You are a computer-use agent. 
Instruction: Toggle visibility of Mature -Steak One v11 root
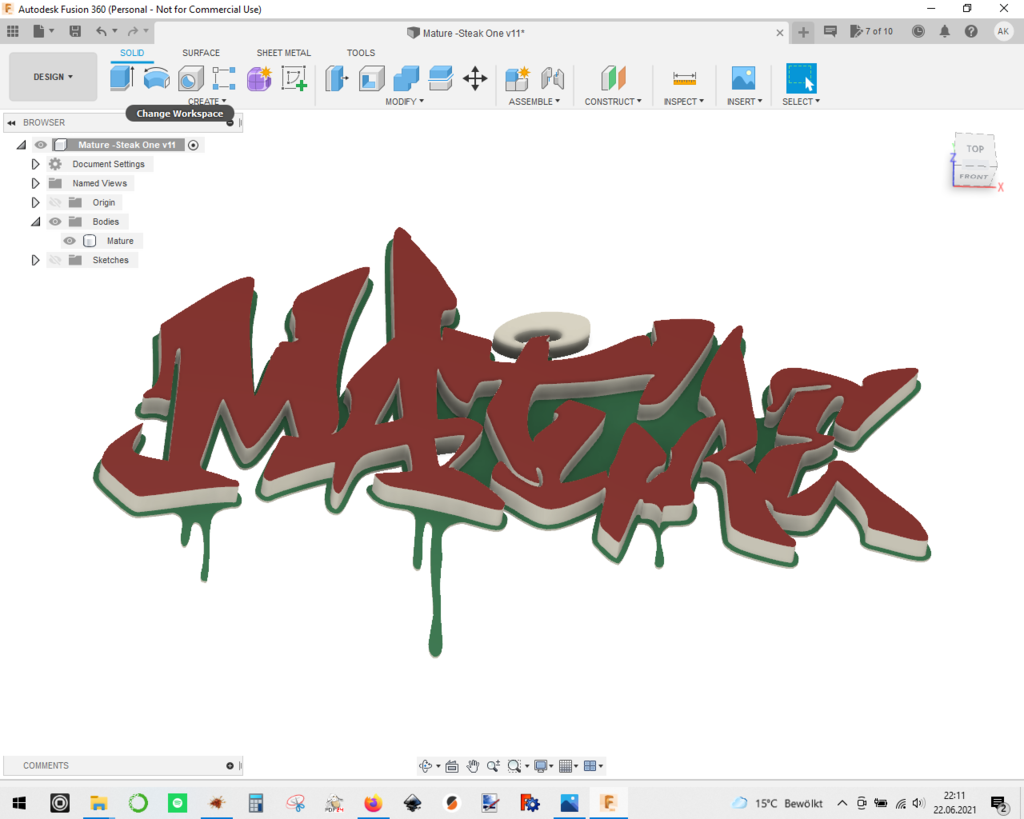(x=40, y=145)
